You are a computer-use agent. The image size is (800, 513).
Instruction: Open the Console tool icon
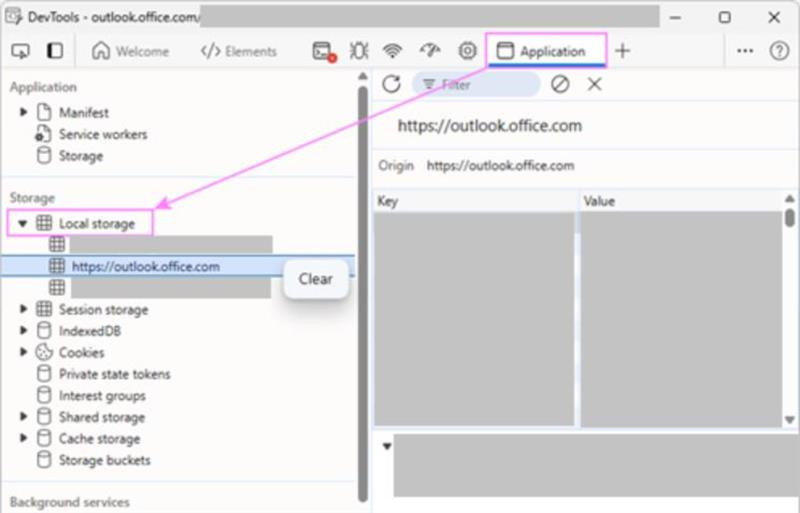324,52
